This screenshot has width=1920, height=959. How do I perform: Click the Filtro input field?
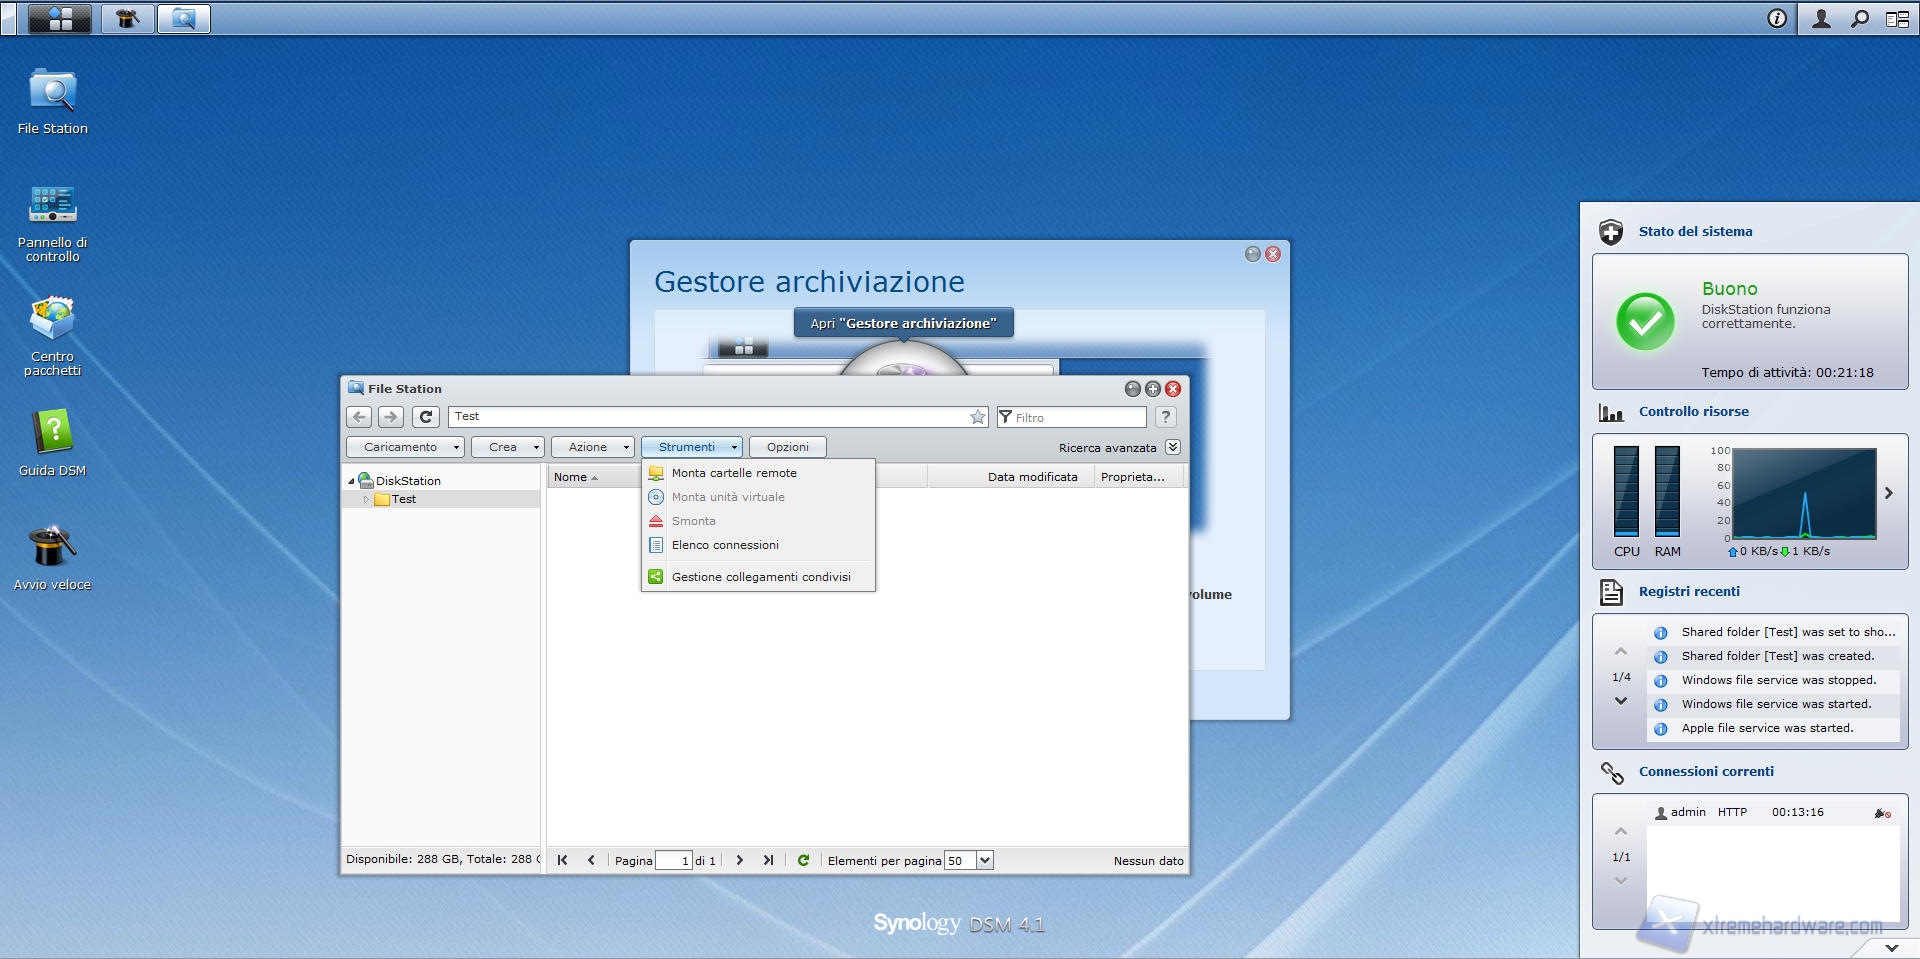(x=1076, y=417)
